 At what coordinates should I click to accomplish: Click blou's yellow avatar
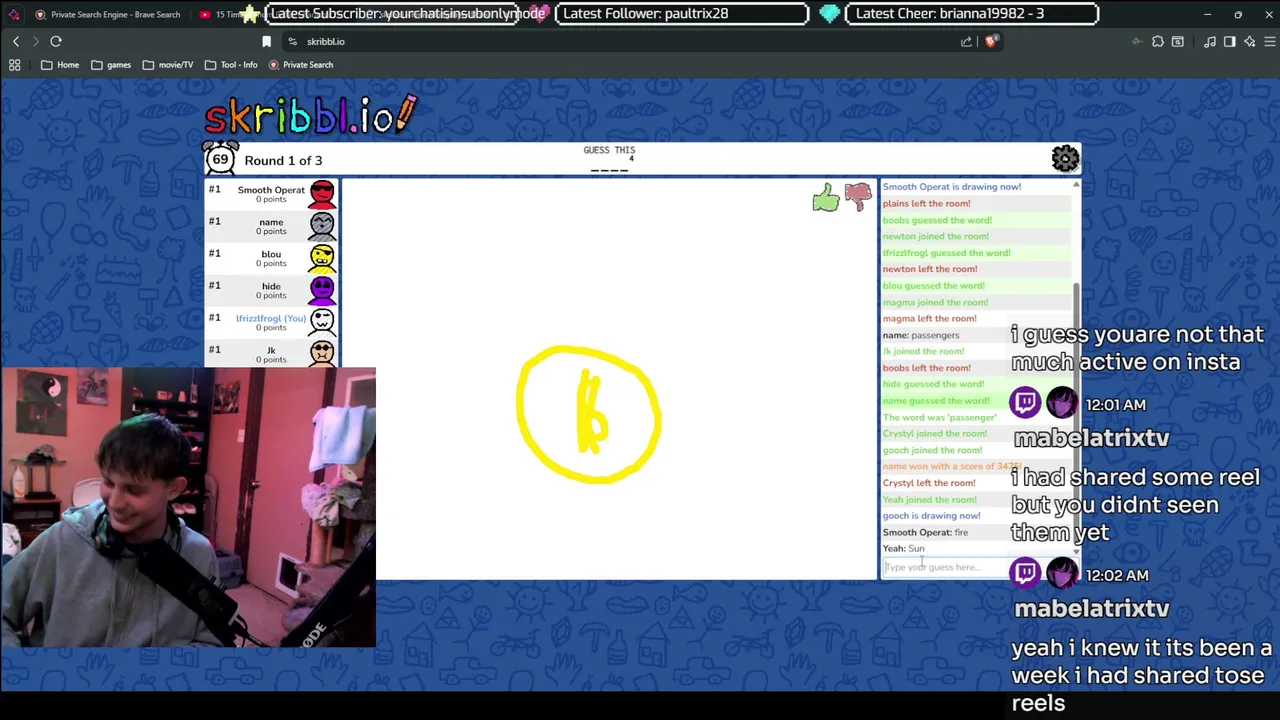[322, 258]
